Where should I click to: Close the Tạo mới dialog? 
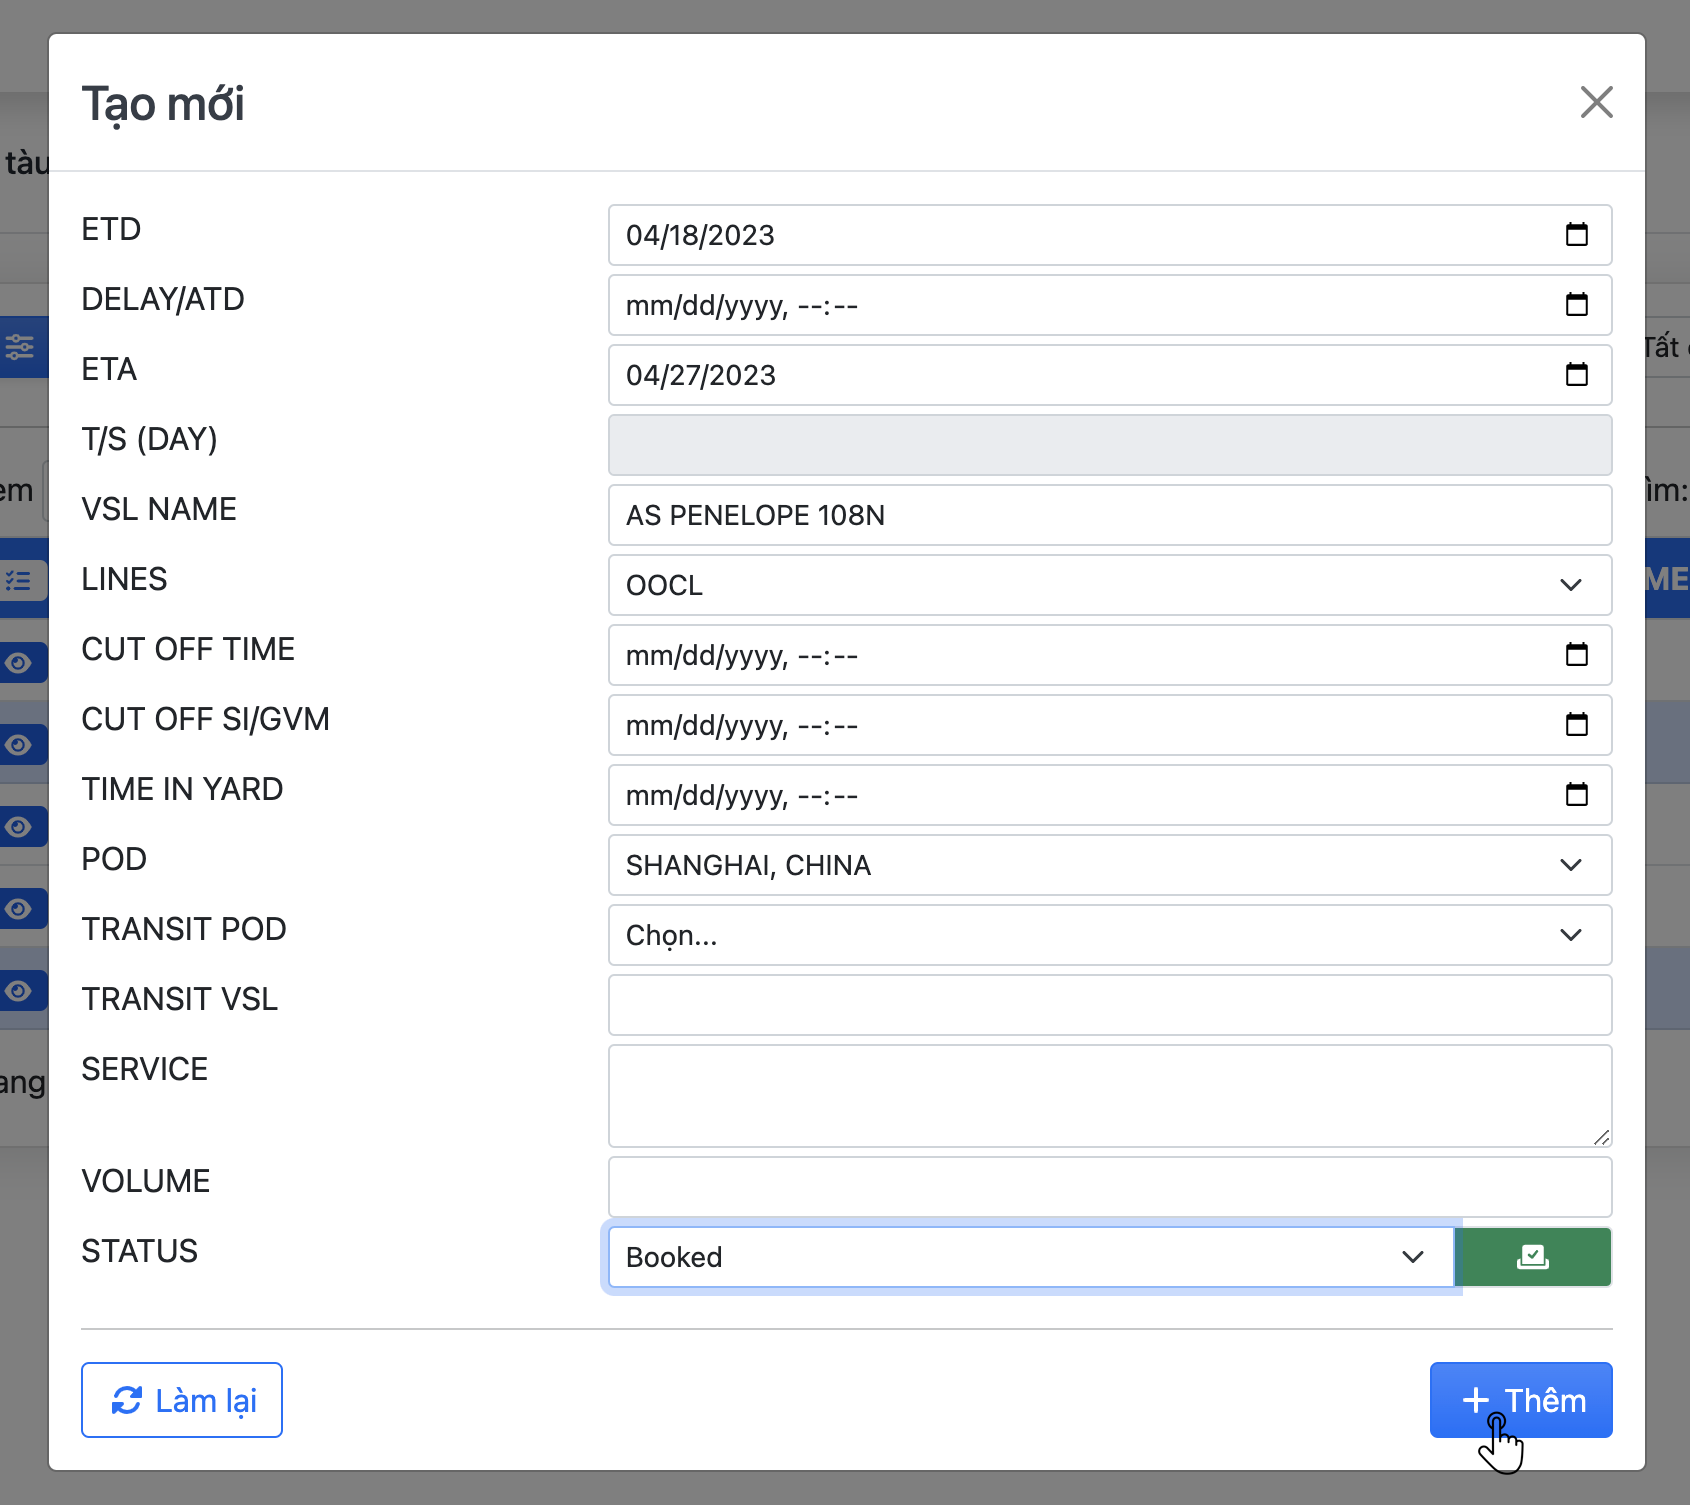click(x=1596, y=102)
